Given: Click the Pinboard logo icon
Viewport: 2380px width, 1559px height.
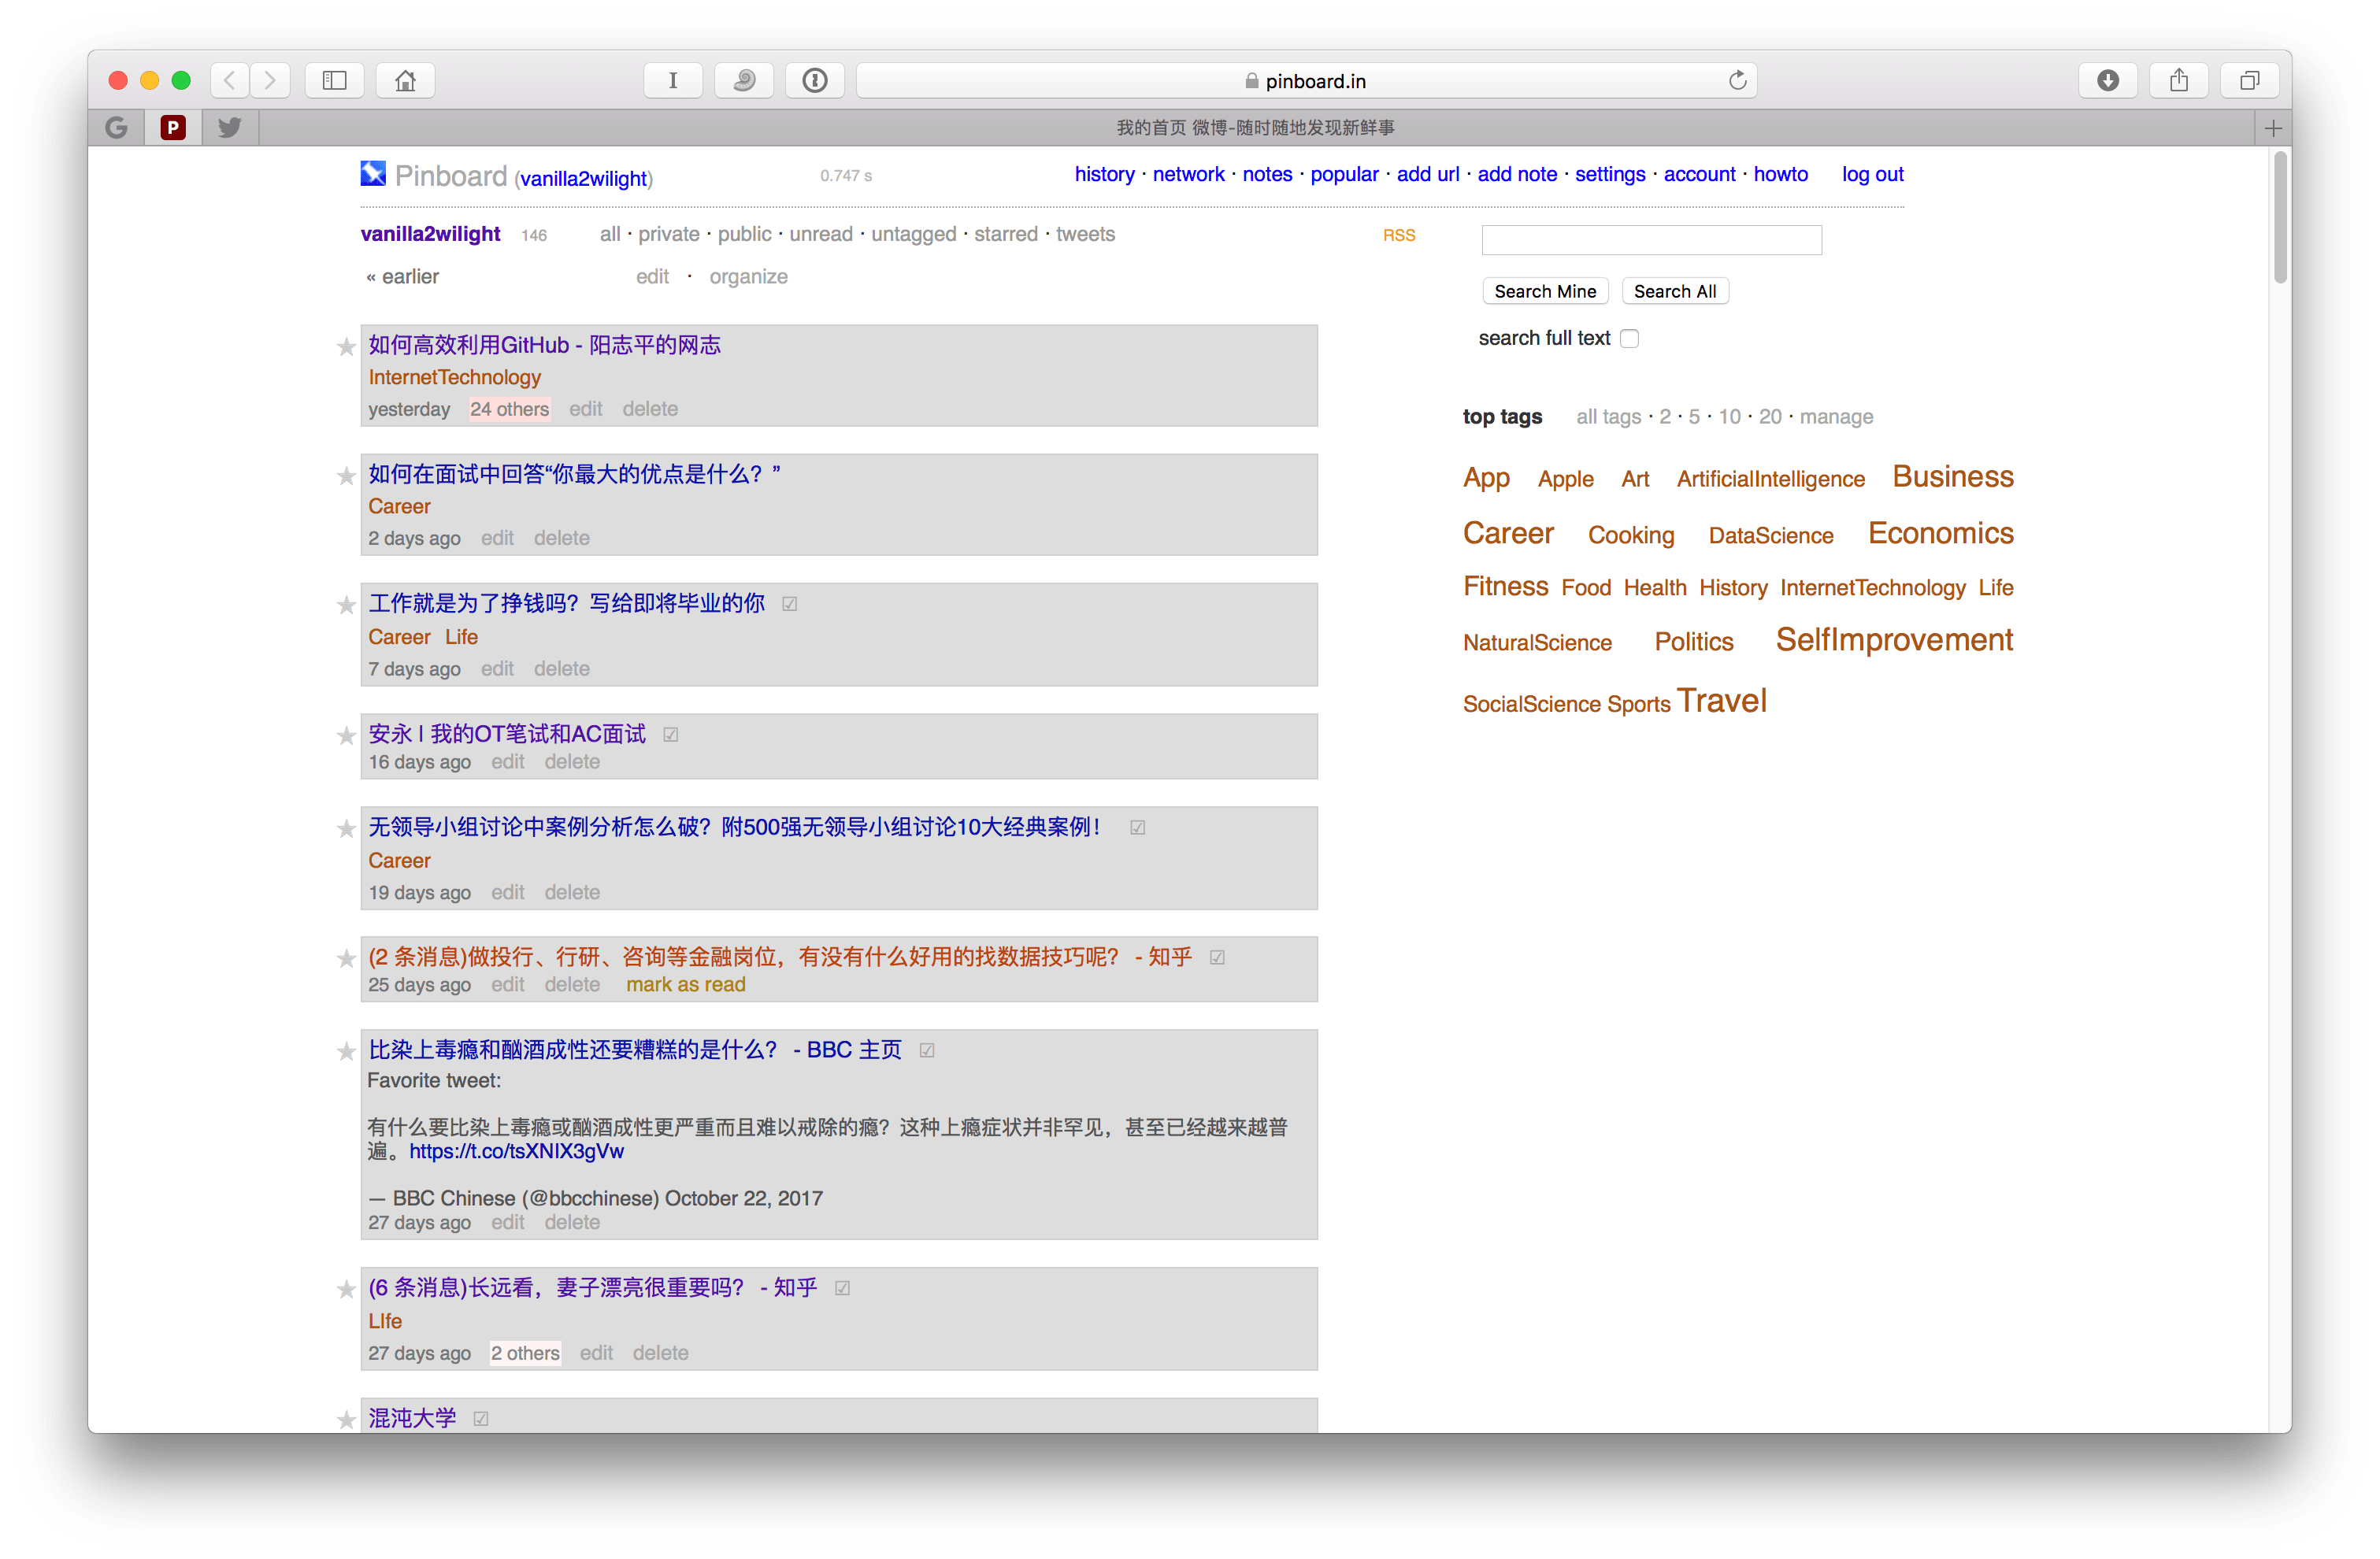Looking at the screenshot, I should (373, 174).
